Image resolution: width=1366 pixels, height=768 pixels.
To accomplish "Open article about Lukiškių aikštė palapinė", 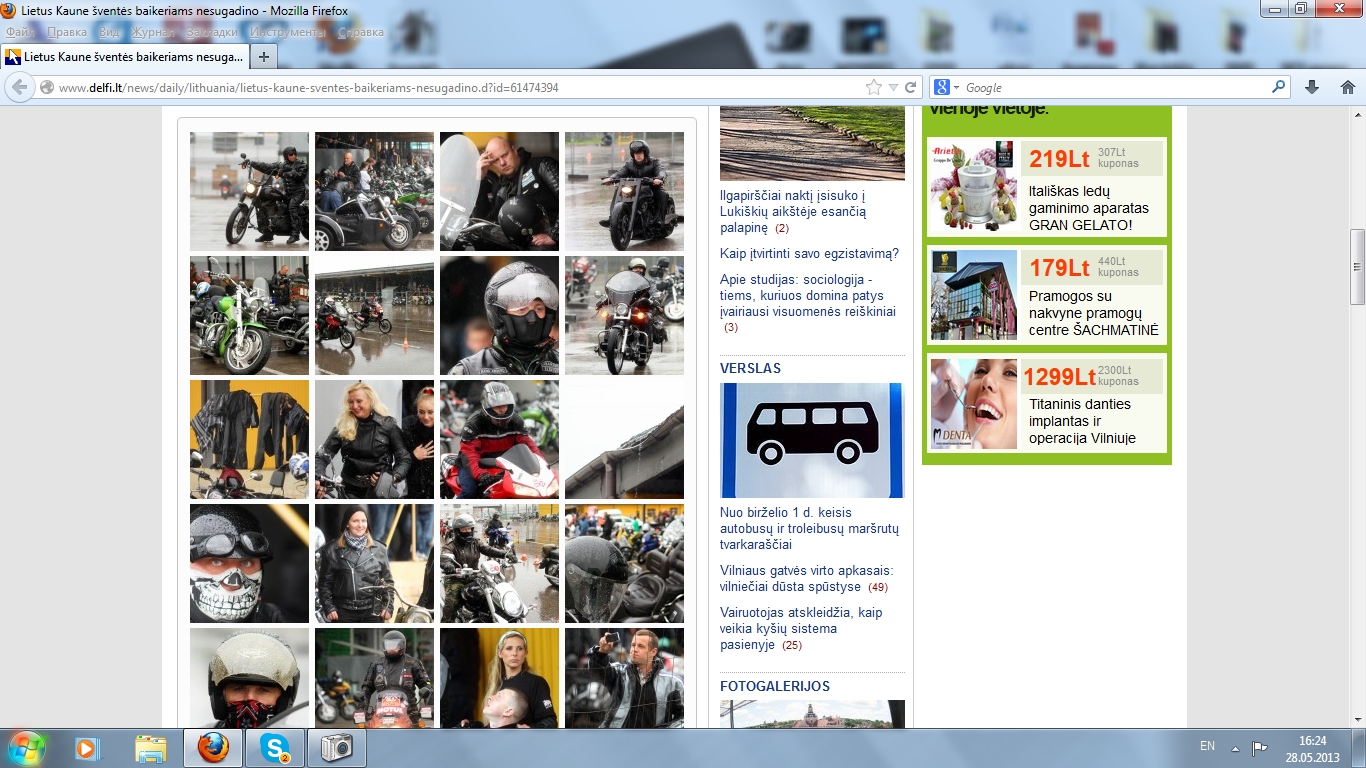I will (792, 212).
